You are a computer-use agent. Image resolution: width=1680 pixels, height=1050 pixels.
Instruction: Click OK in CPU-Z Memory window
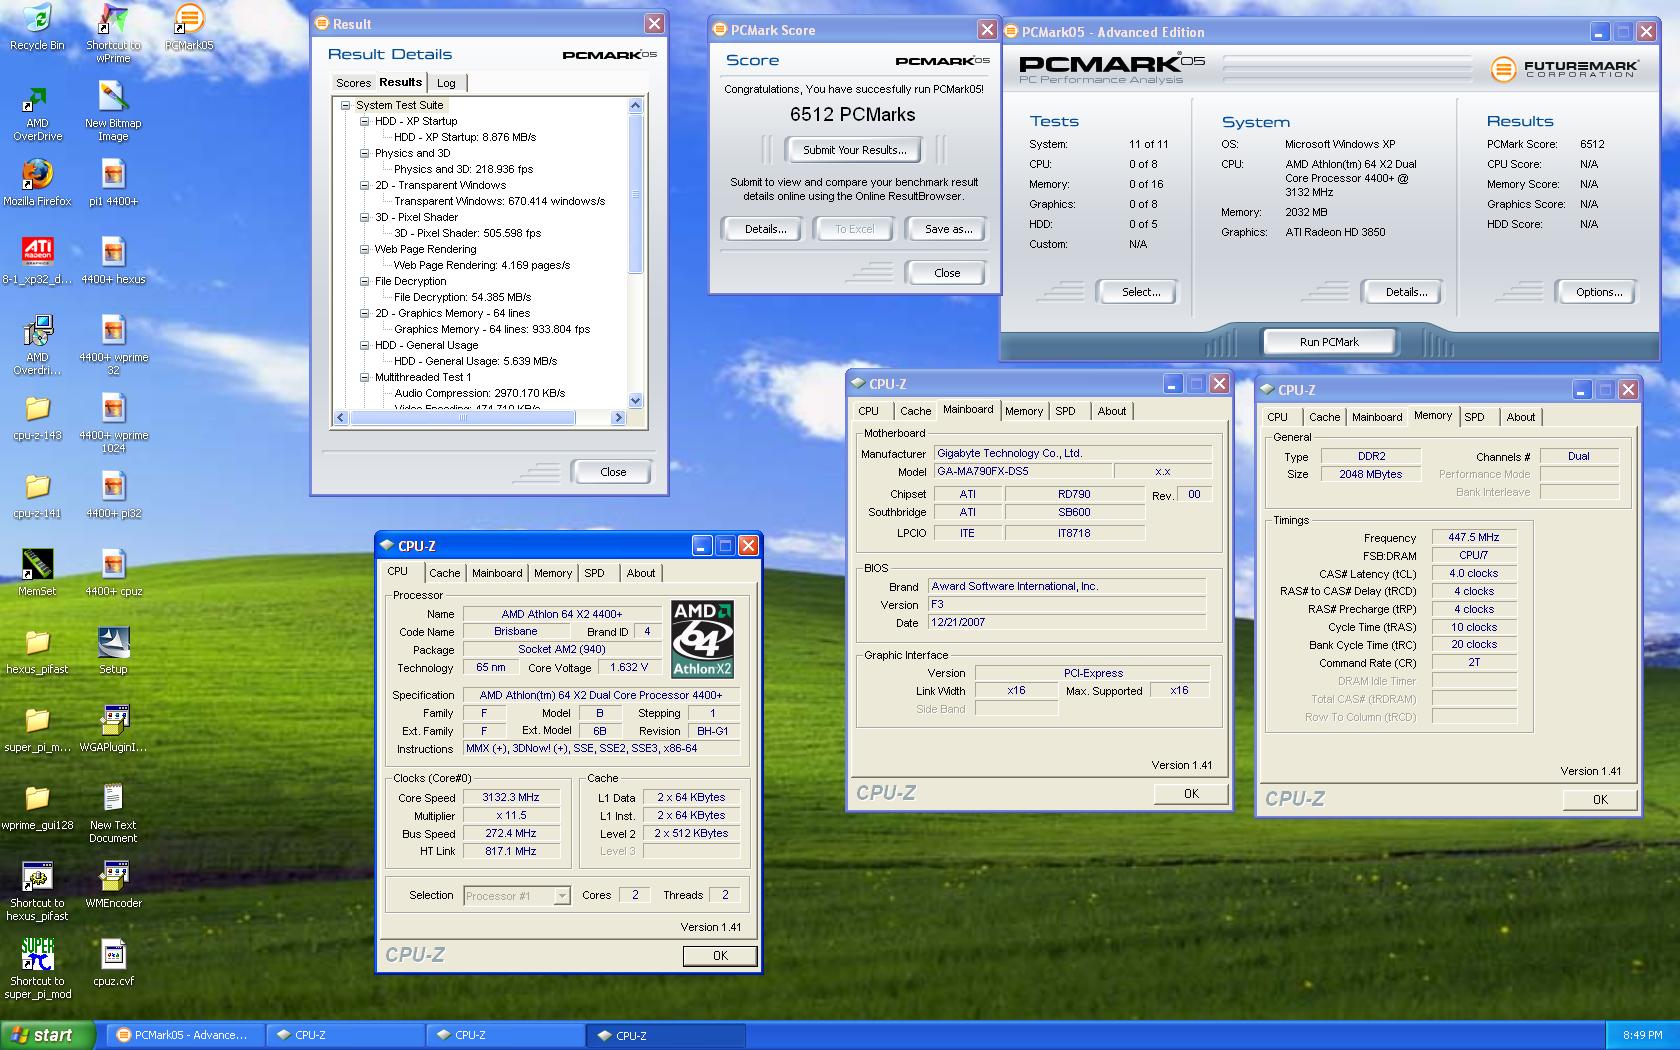tap(1600, 799)
